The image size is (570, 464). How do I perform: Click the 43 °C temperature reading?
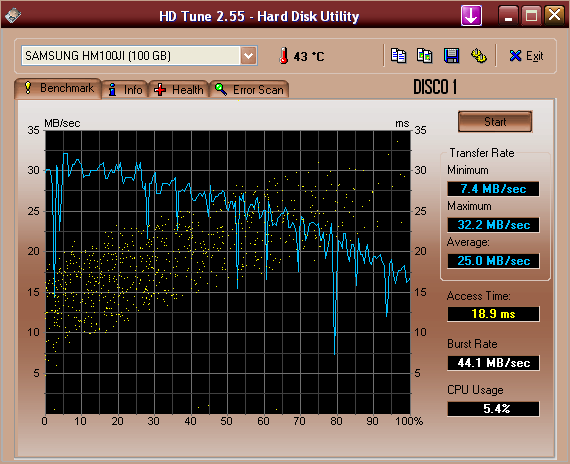point(309,56)
